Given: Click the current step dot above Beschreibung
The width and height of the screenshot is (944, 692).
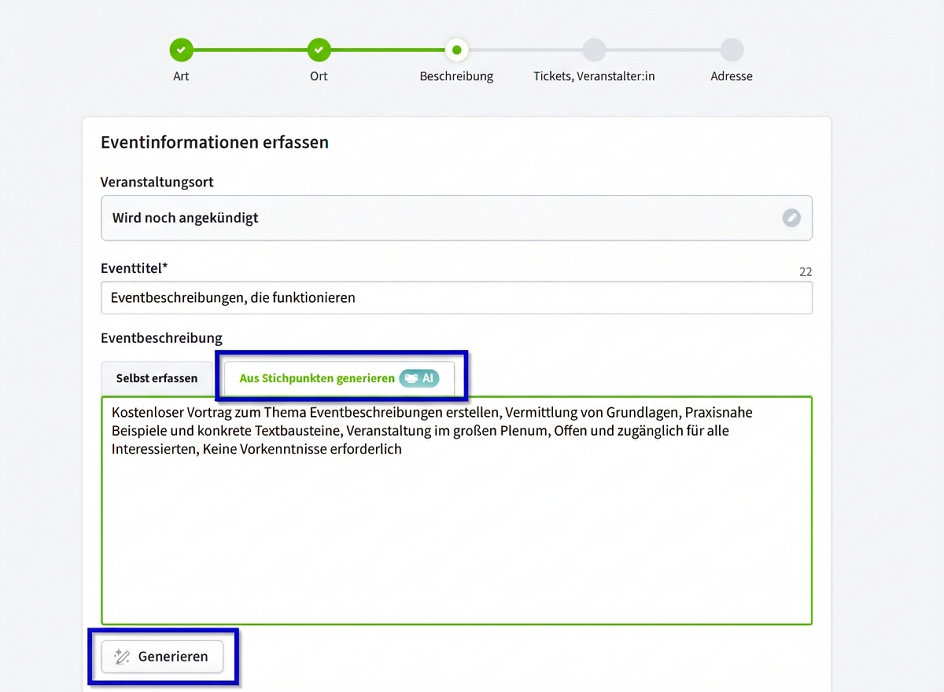Looking at the screenshot, I should pos(457,49).
